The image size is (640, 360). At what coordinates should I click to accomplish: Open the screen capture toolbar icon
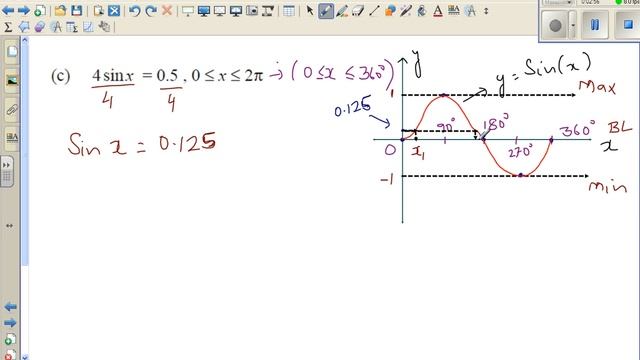pos(252,11)
